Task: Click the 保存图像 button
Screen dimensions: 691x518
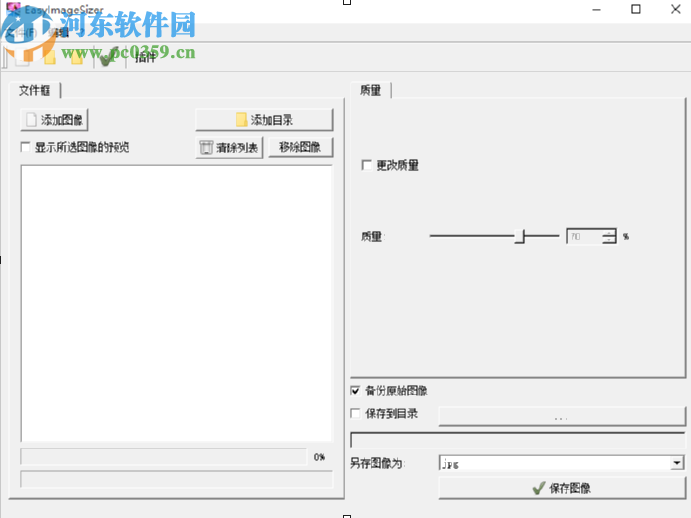Action: point(562,488)
